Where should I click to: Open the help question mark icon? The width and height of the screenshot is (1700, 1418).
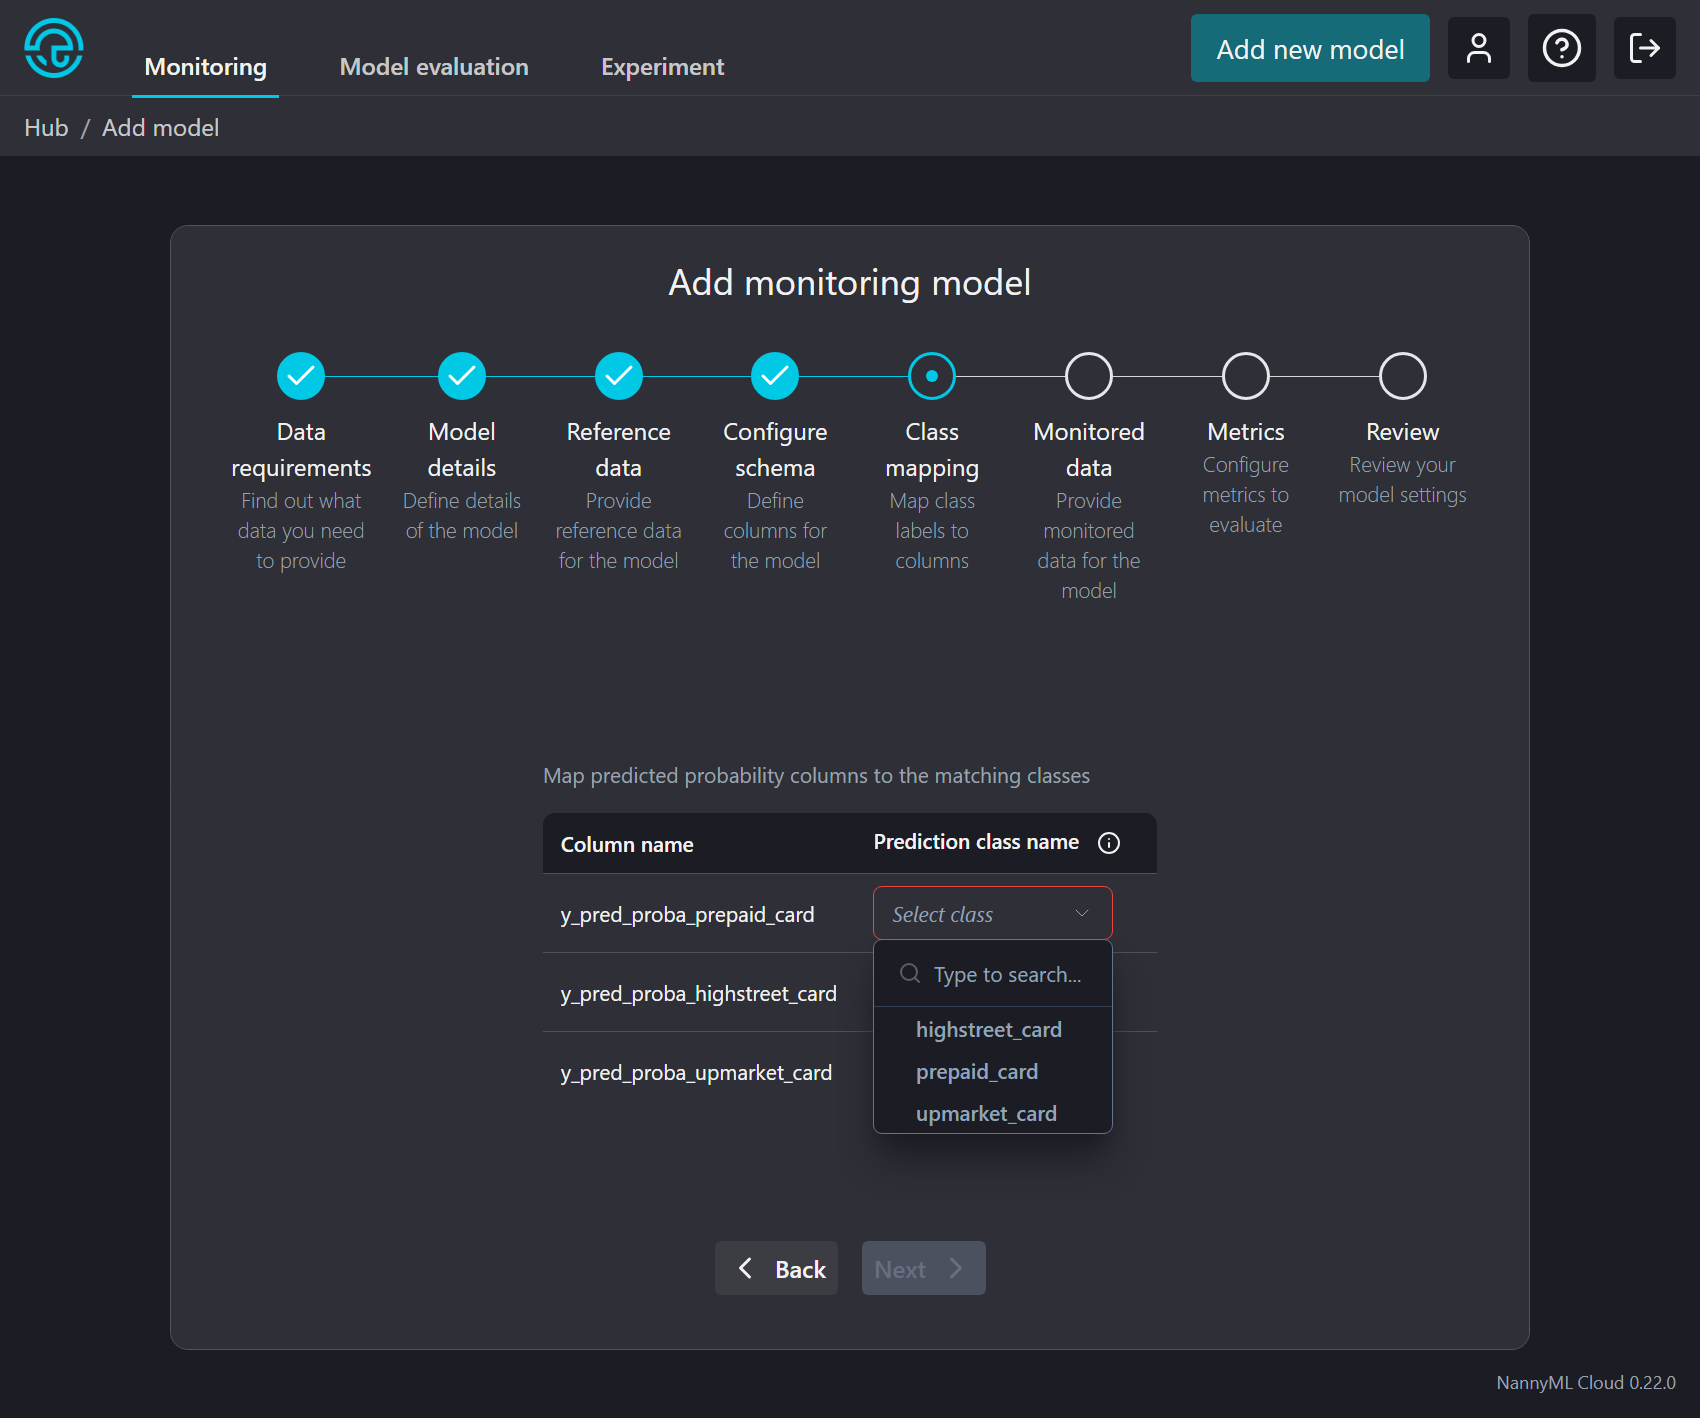click(1561, 48)
